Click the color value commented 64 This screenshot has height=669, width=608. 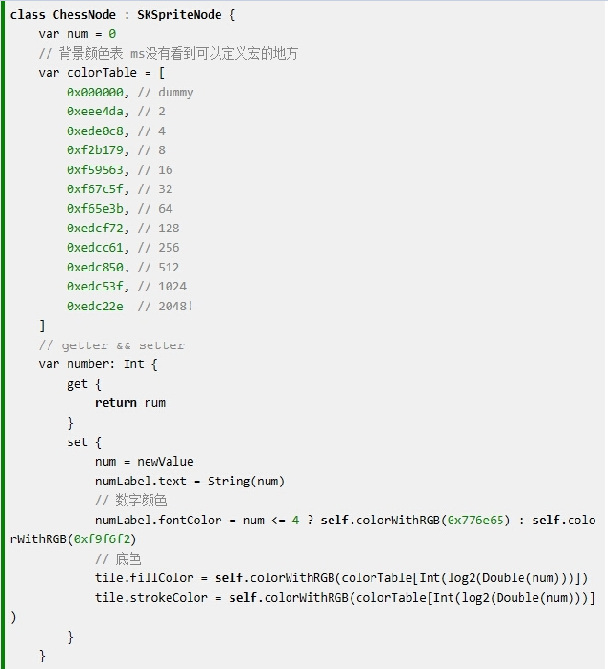pos(95,209)
